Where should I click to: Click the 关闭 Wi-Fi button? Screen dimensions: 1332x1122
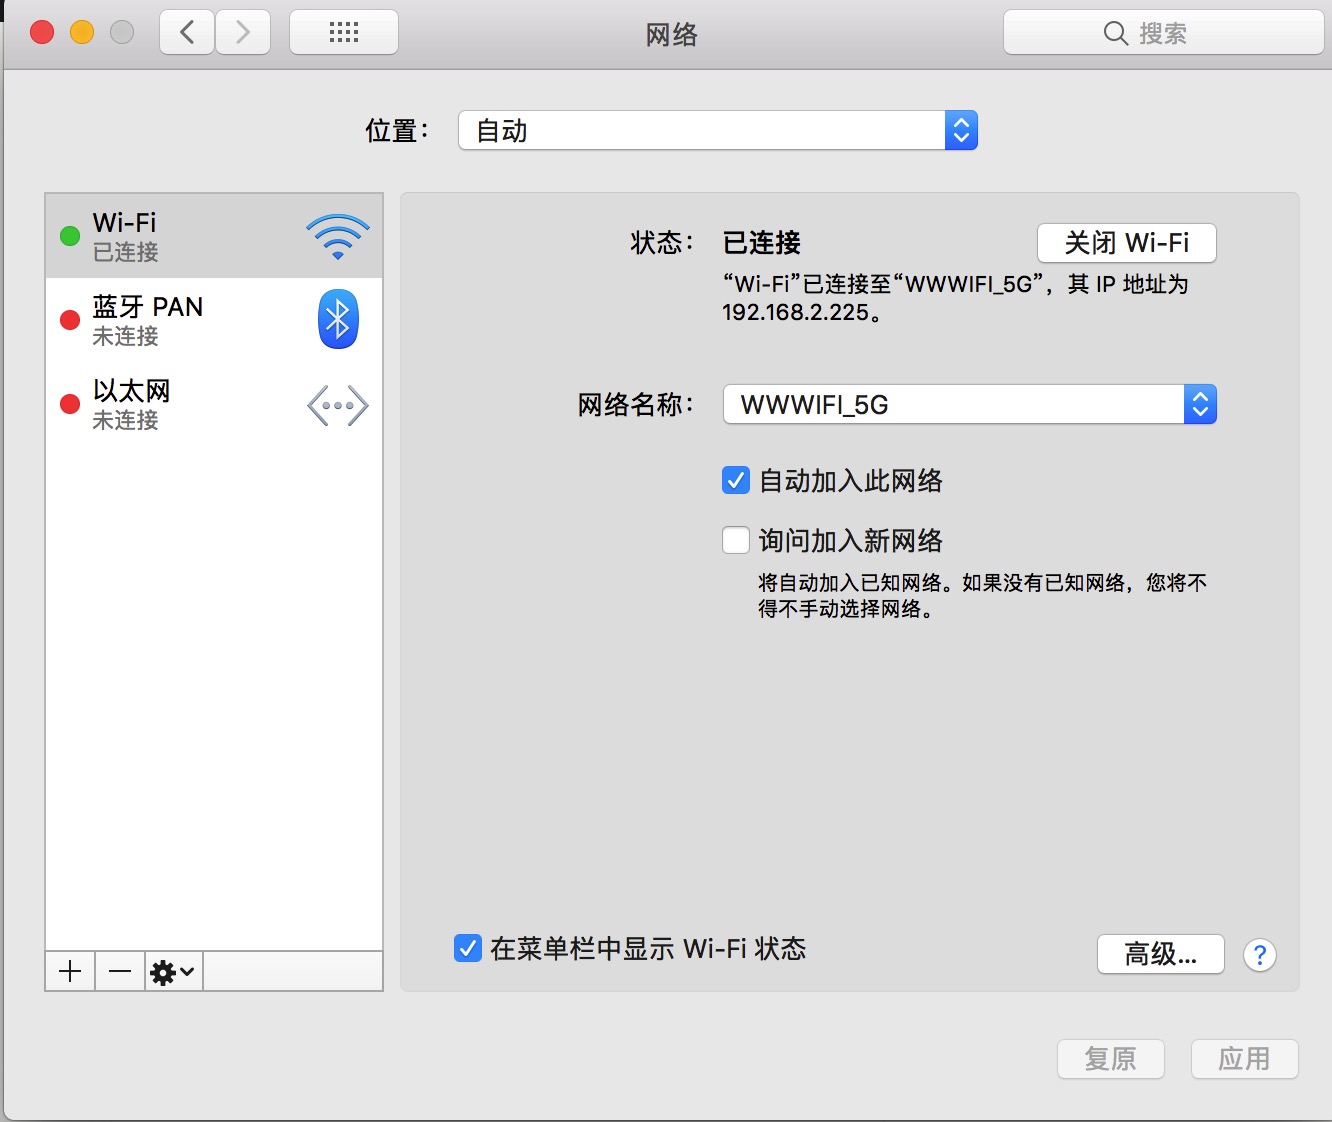(x=1127, y=243)
